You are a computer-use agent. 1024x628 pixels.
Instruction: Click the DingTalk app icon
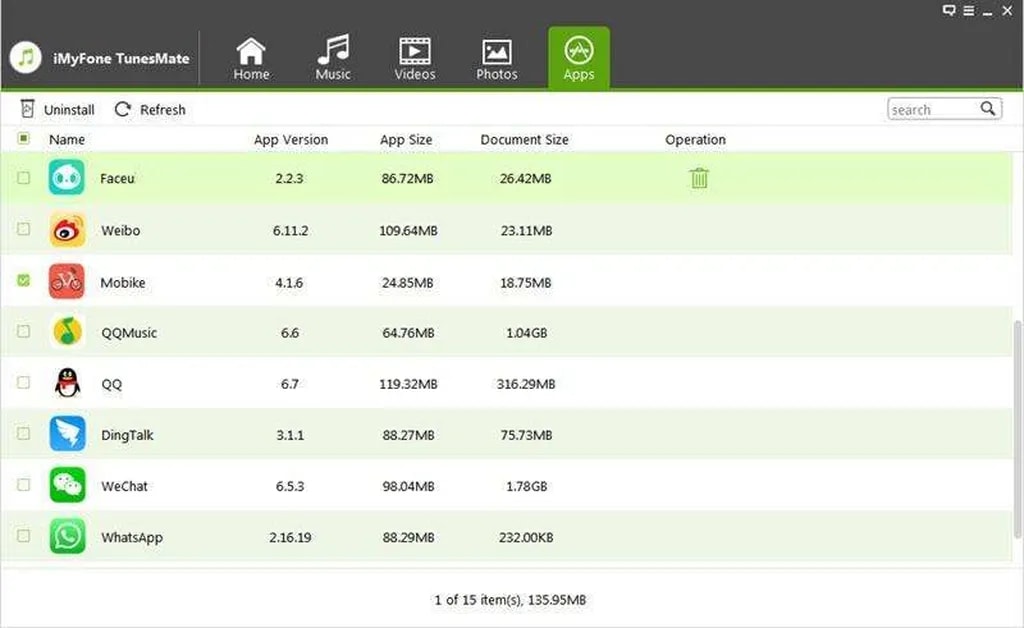pyautogui.click(x=67, y=434)
